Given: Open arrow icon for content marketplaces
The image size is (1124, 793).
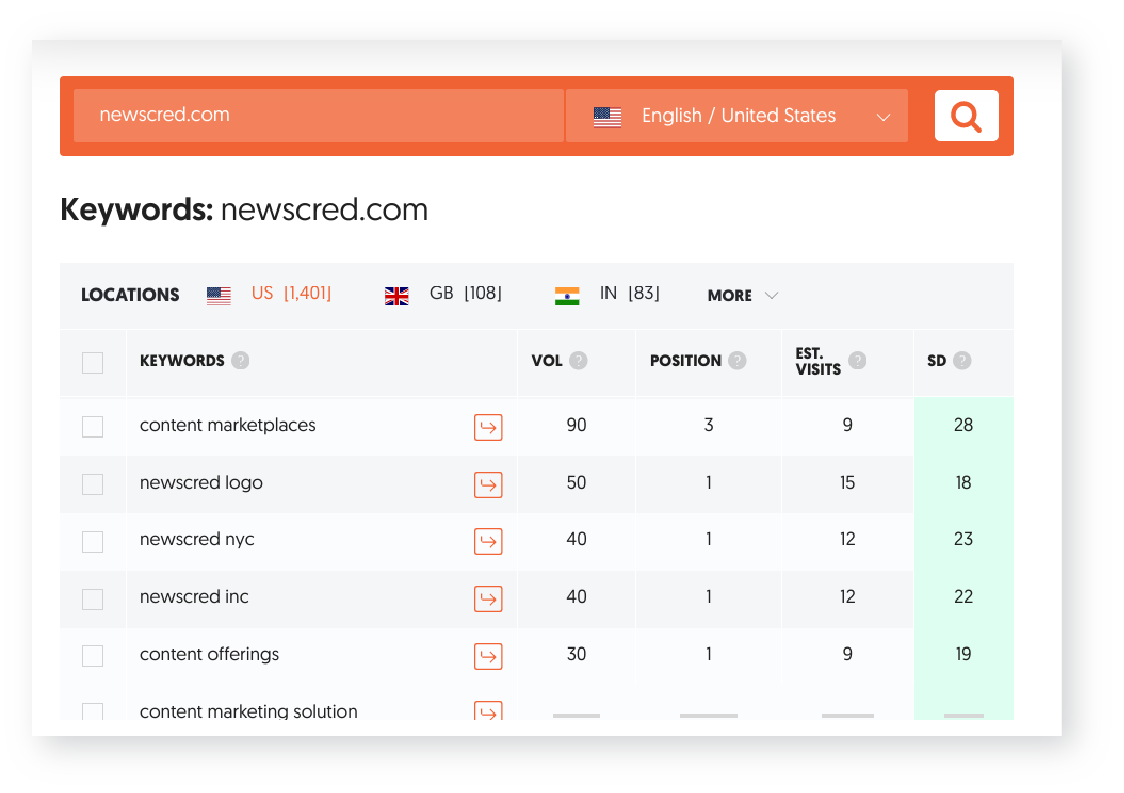Looking at the screenshot, I should click(488, 427).
